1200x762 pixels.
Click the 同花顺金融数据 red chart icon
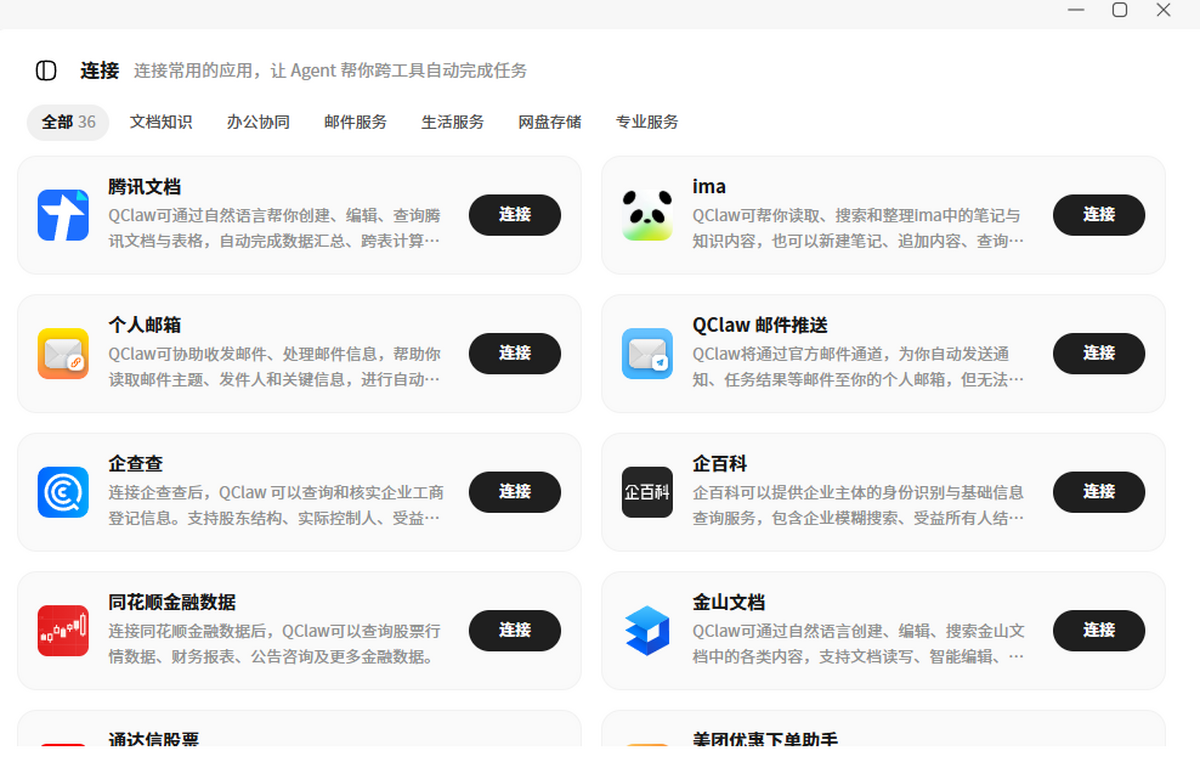[x=63, y=631]
